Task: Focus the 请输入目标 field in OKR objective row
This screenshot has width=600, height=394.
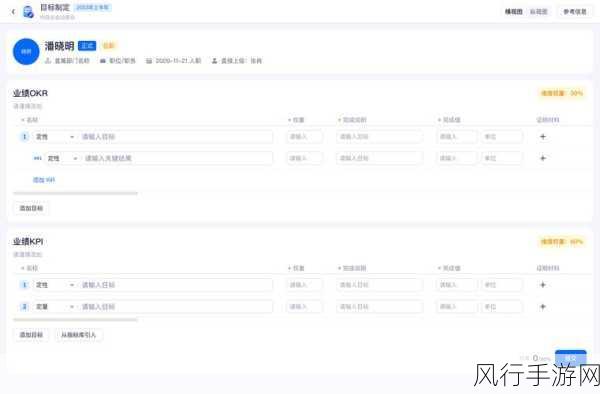Action: [x=176, y=137]
